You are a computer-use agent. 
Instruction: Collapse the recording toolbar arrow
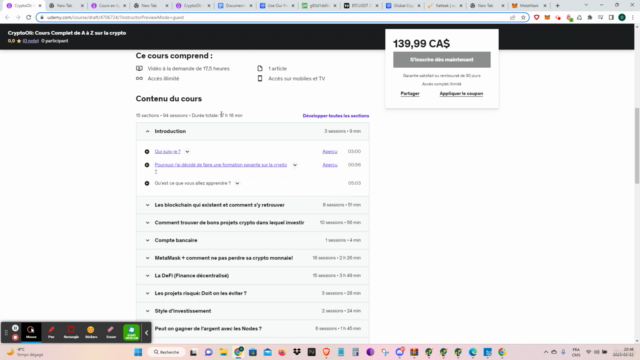pyautogui.click(x=147, y=333)
